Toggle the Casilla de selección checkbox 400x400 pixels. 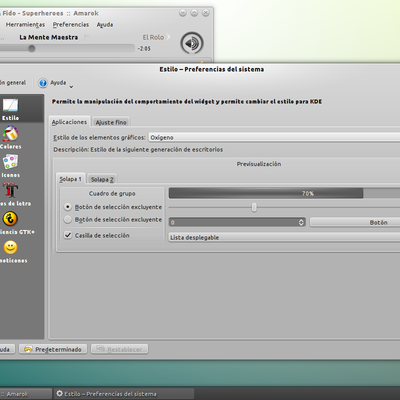68,235
